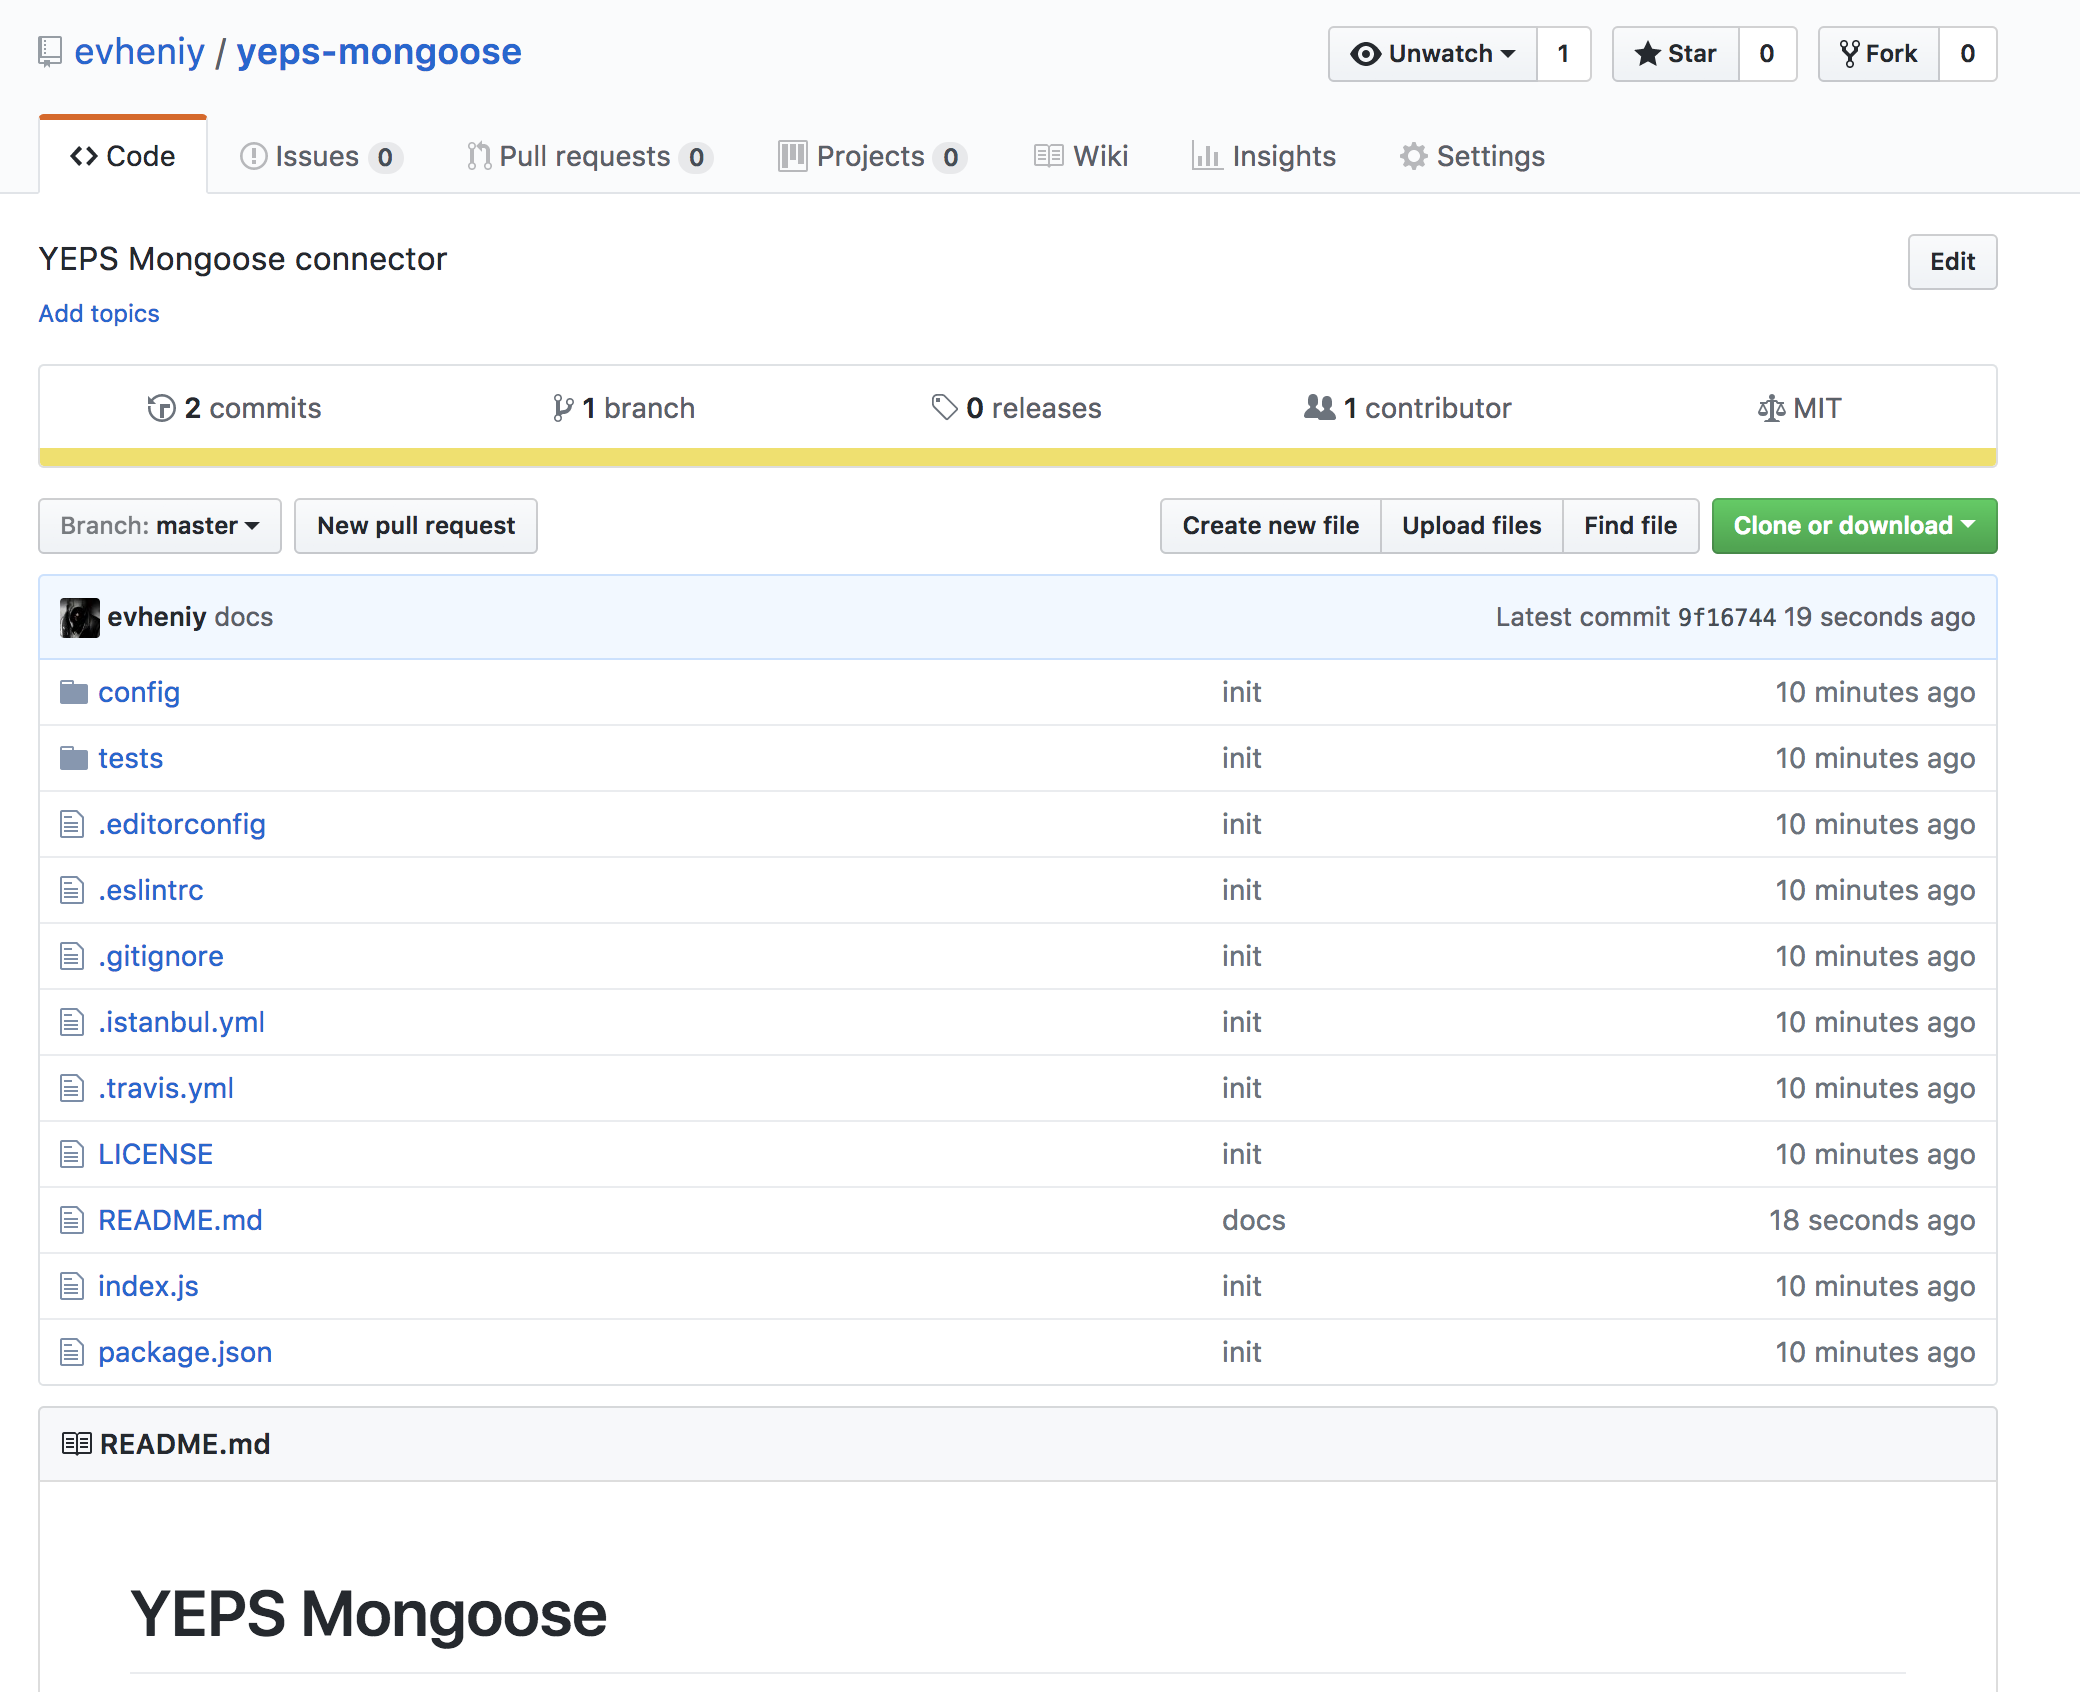Switch to the Issues tab
The image size is (2080, 1692).
coord(317,157)
